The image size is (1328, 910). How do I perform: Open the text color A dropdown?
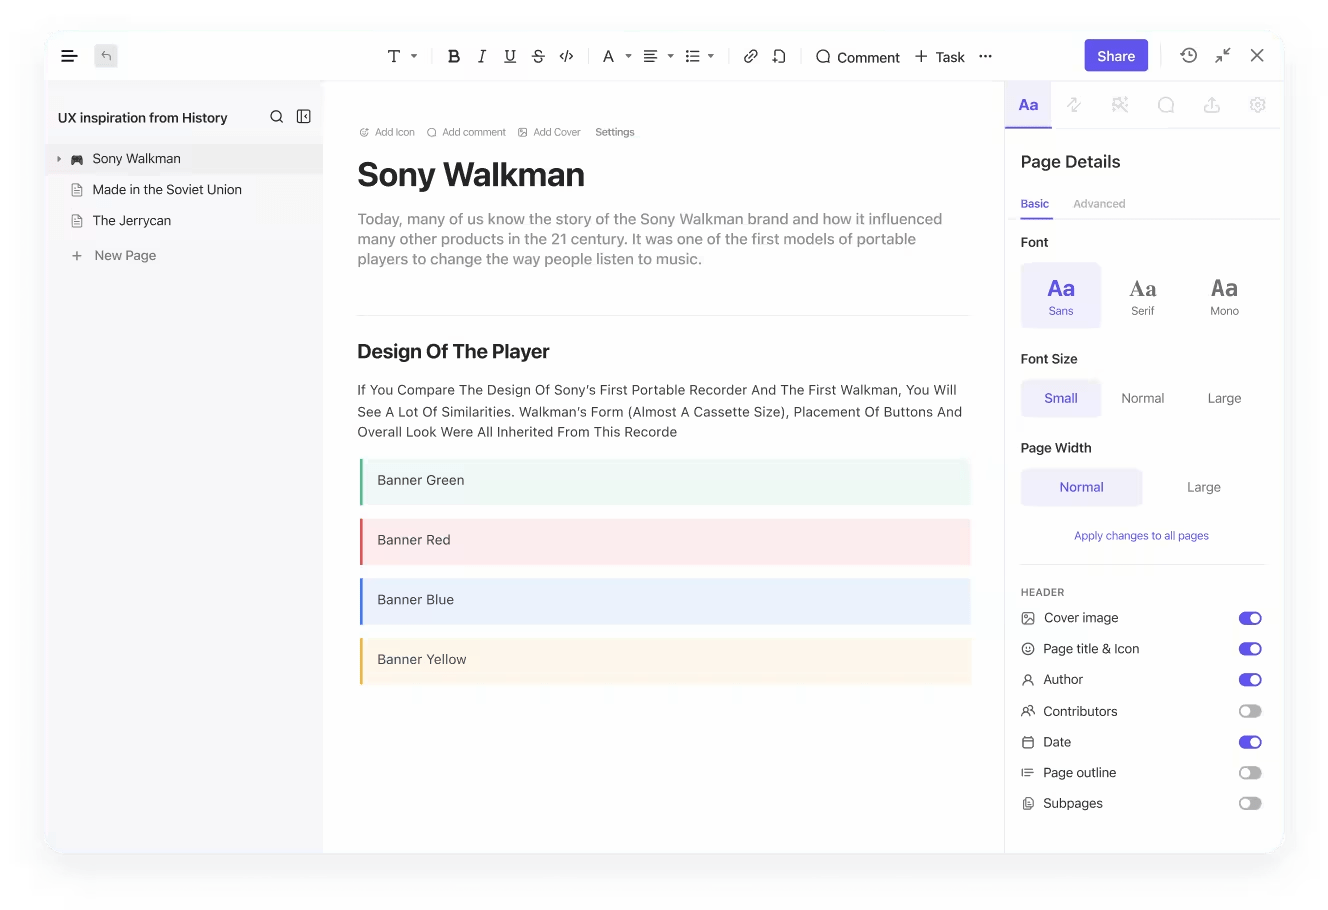pyautogui.click(x=616, y=57)
